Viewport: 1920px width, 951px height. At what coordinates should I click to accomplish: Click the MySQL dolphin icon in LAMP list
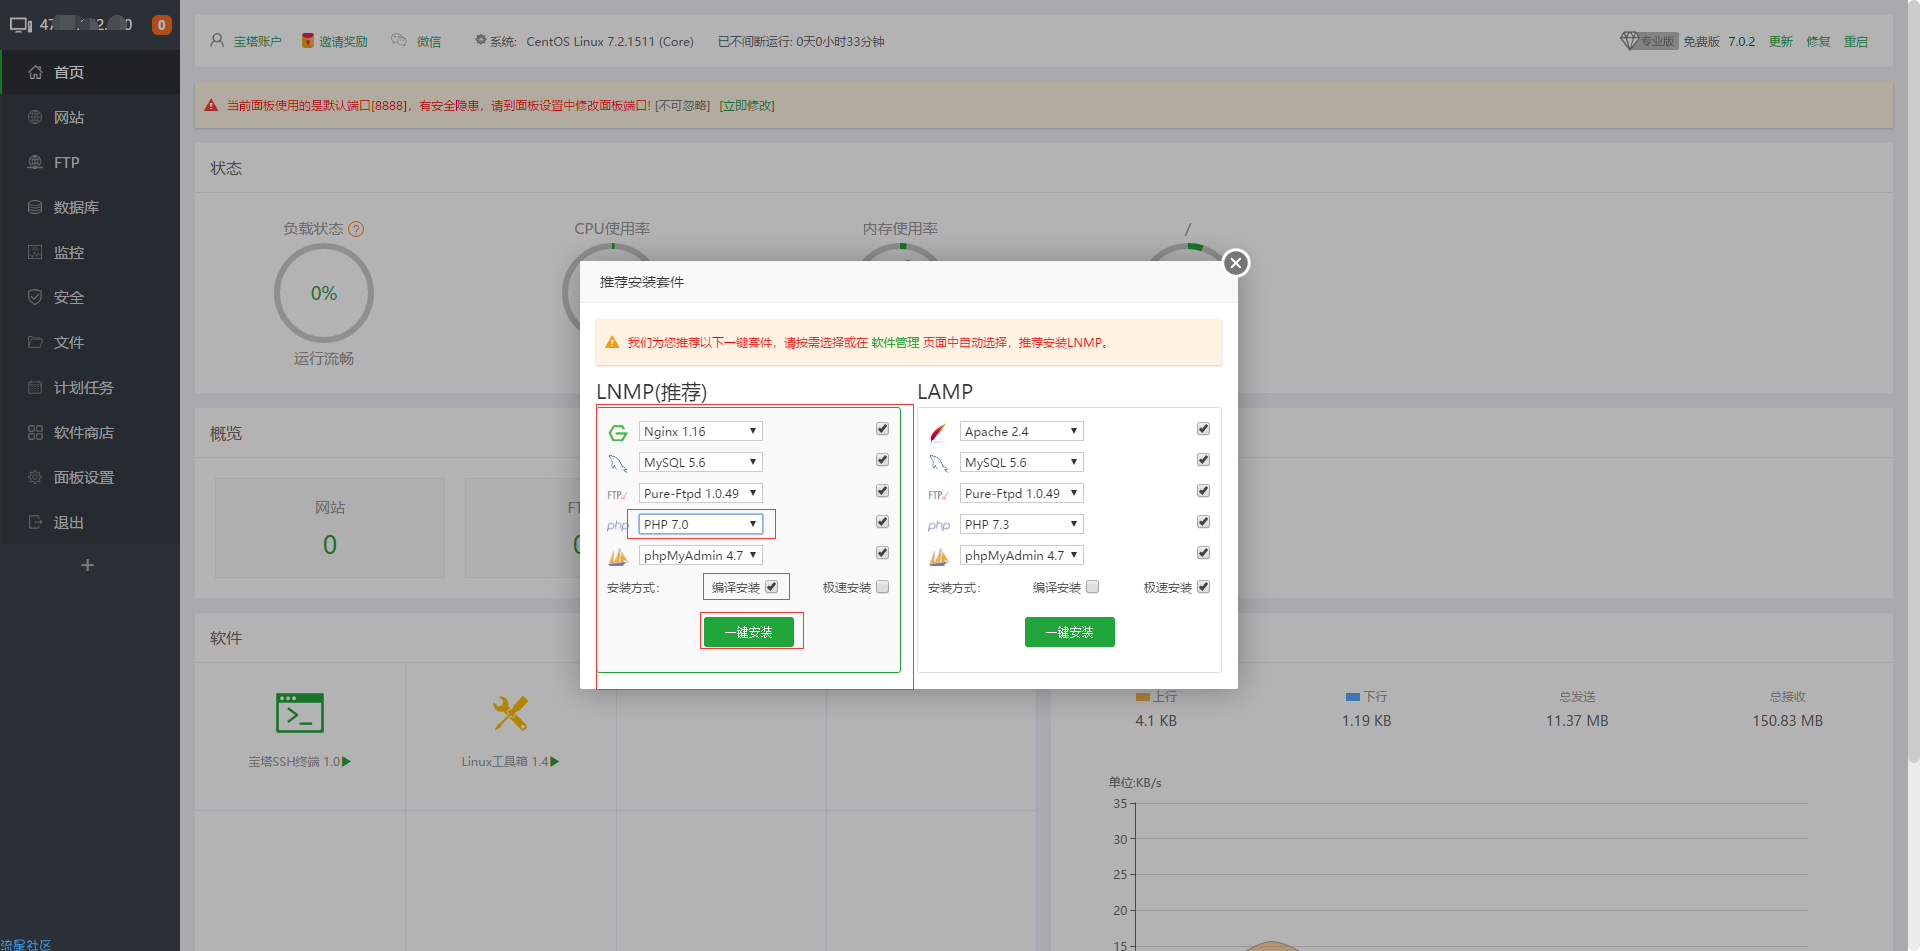(x=938, y=463)
